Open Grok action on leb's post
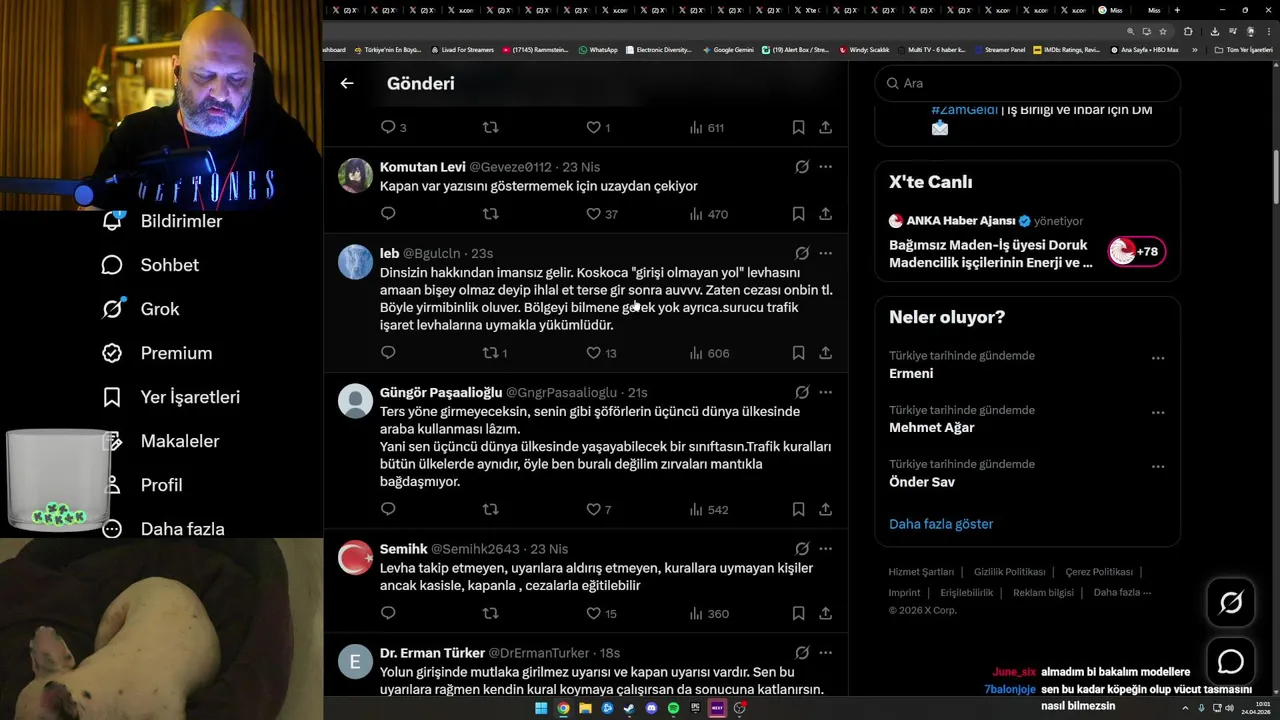The height and width of the screenshot is (720, 1280). point(802,253)
